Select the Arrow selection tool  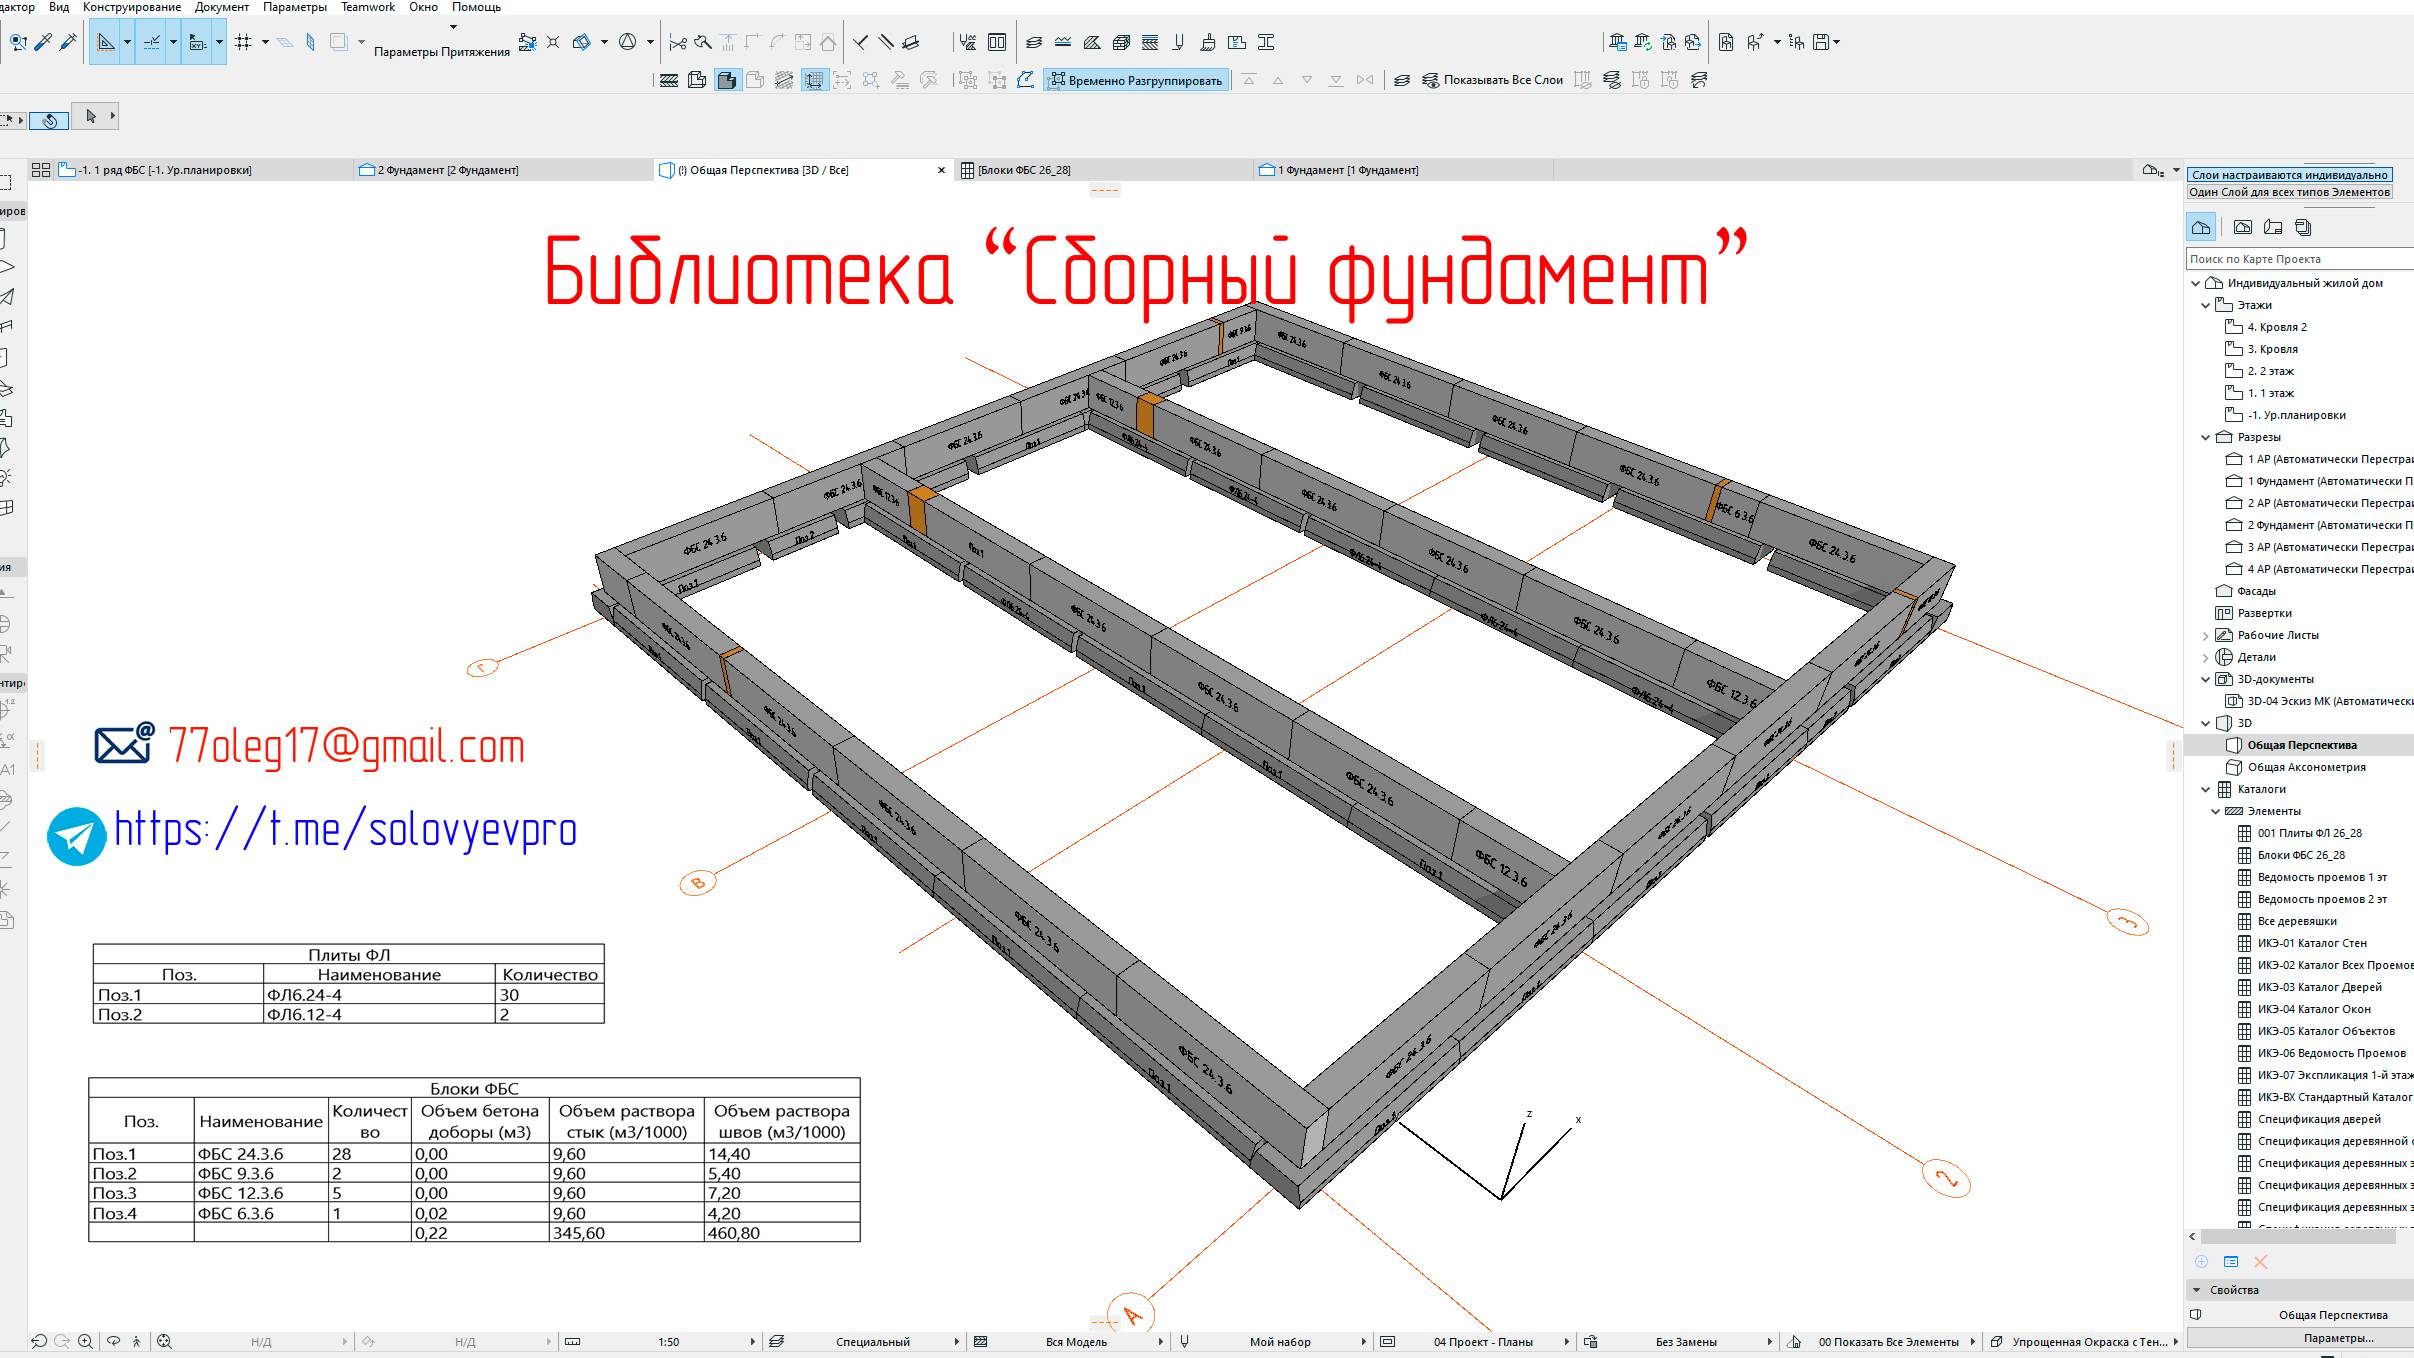point(91,117)
